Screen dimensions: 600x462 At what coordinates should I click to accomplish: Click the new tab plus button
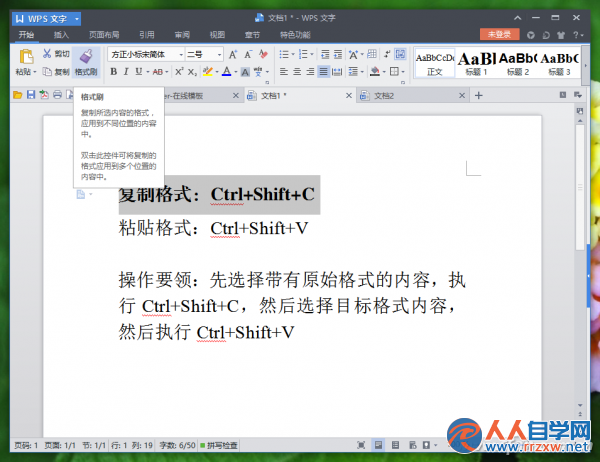click(x=478, y=95)
